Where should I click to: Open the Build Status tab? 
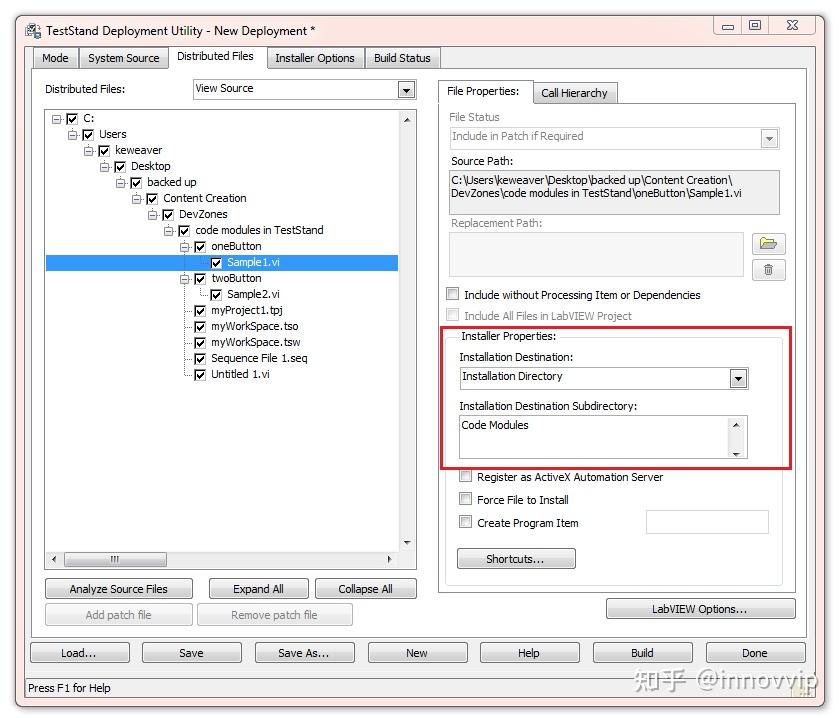402,58
